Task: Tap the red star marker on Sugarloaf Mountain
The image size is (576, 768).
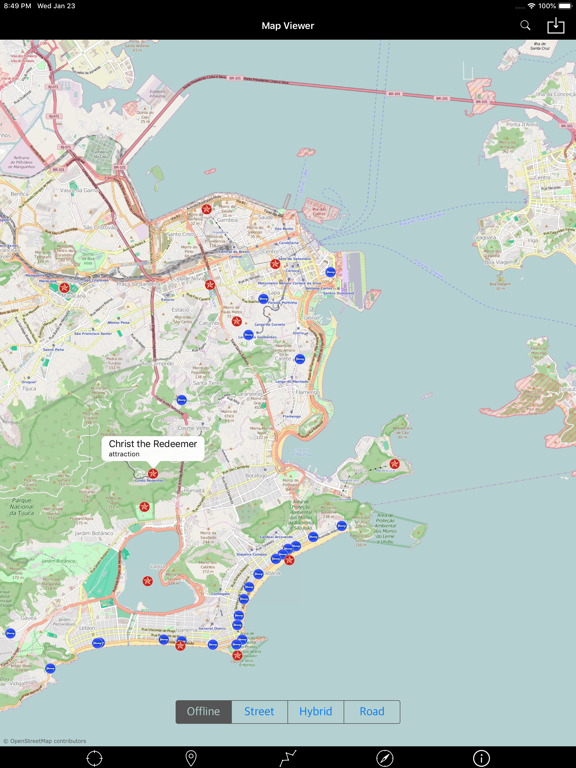Action: point(394,464)
